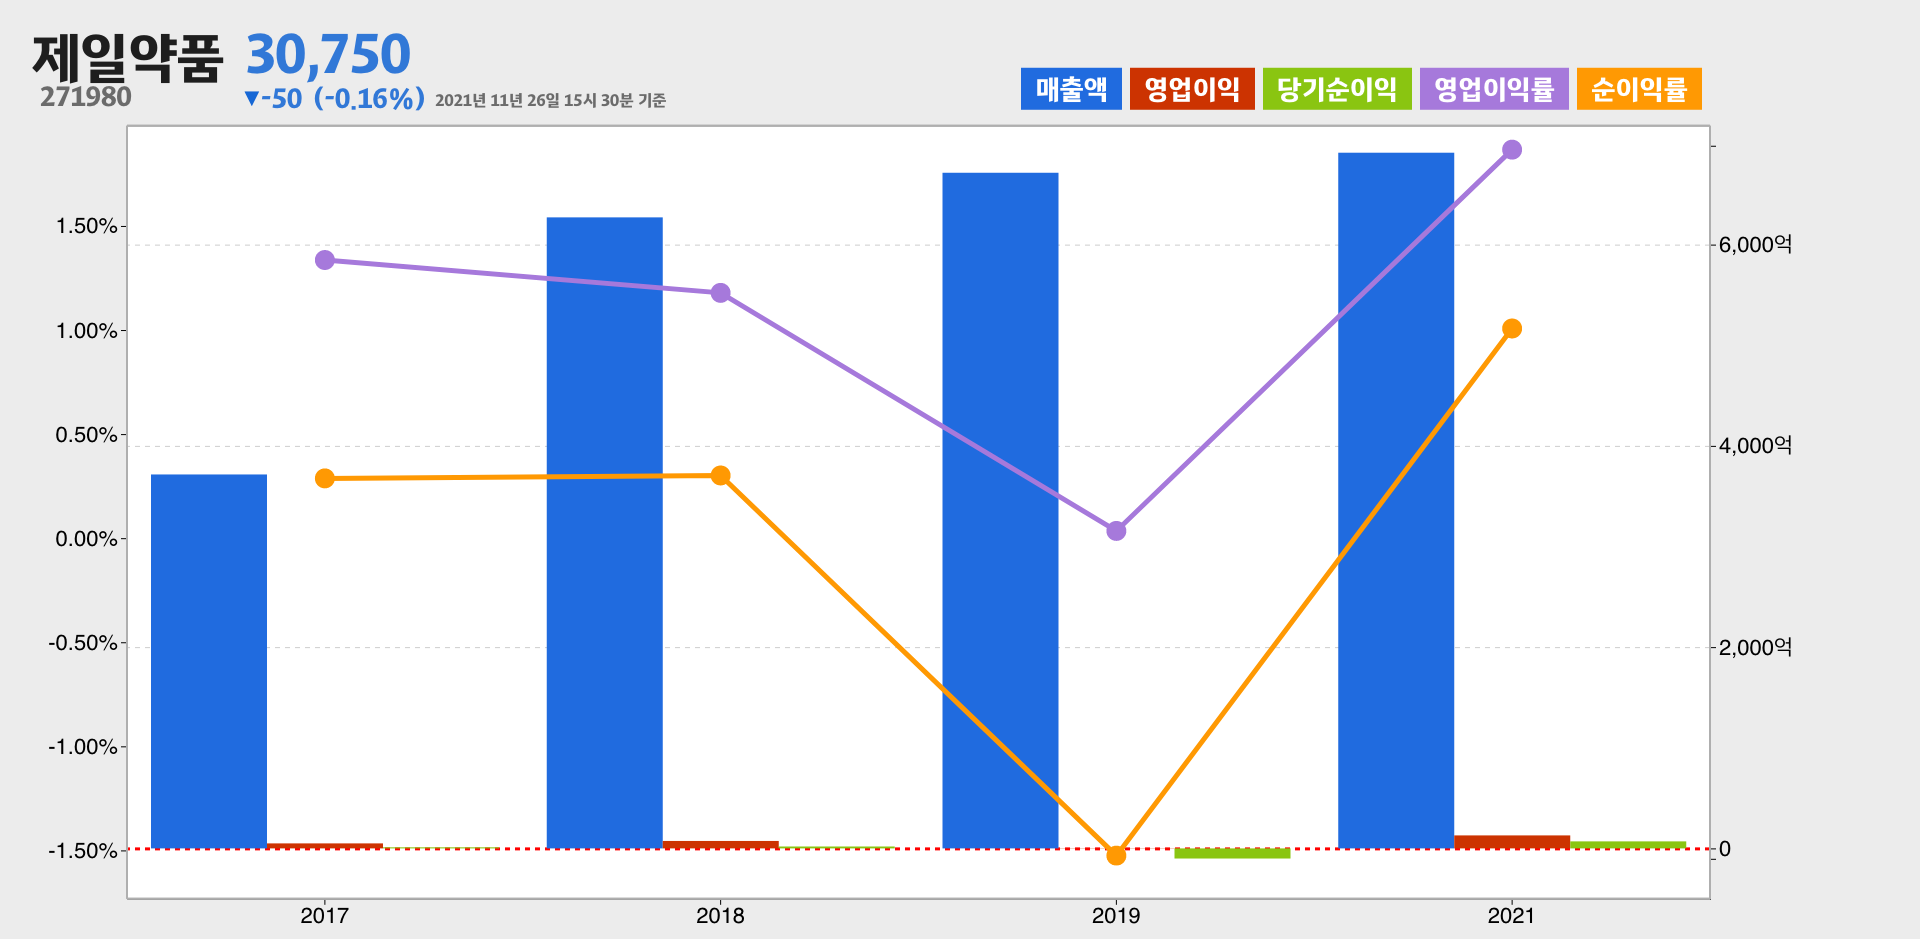This screenshot has width=1920, height=939.
Task: Click the timestamp 2021년 11월 26일 15시 30분 기준
Action: point(550,100)
